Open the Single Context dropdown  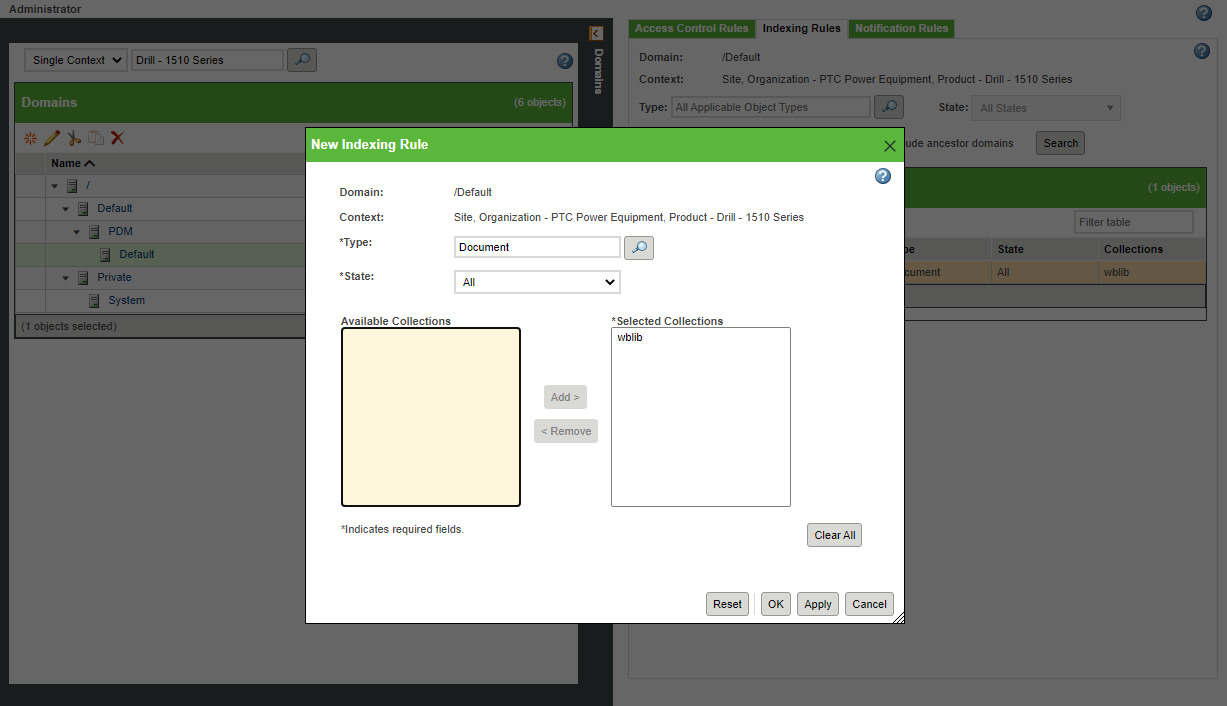[76, 60]
